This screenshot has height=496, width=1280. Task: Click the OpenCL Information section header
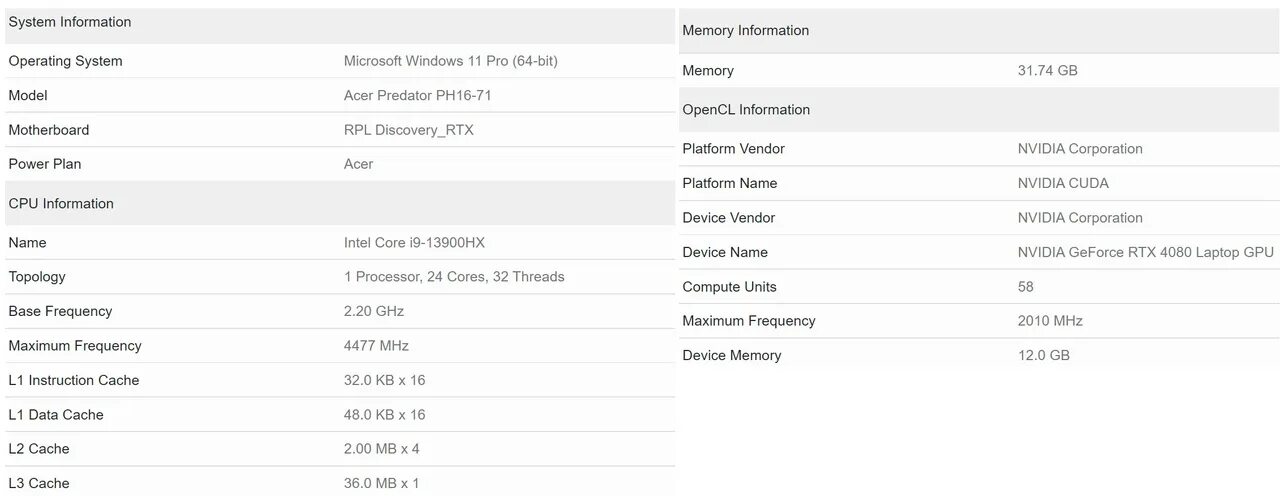pos(746,110)
